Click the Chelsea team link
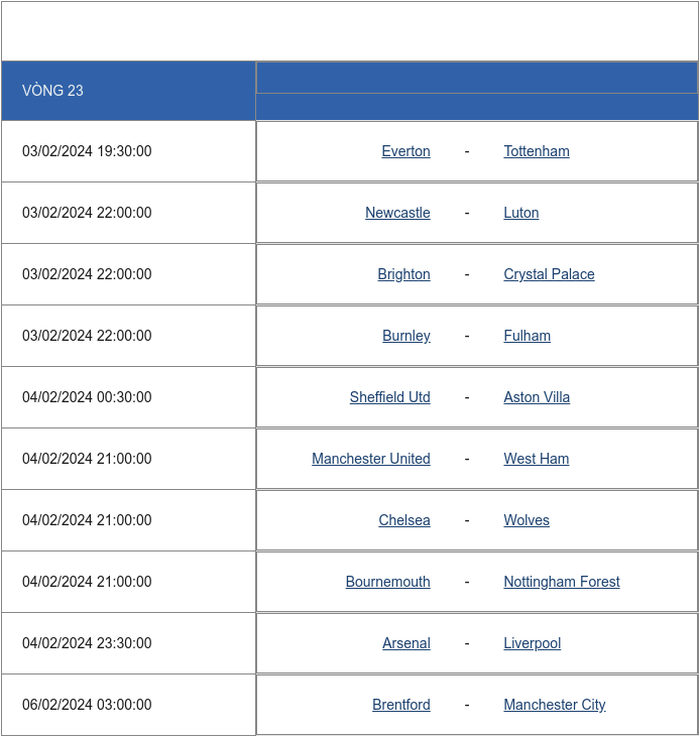The height and width of the screenshot is (737, 700). coord(404,520)
